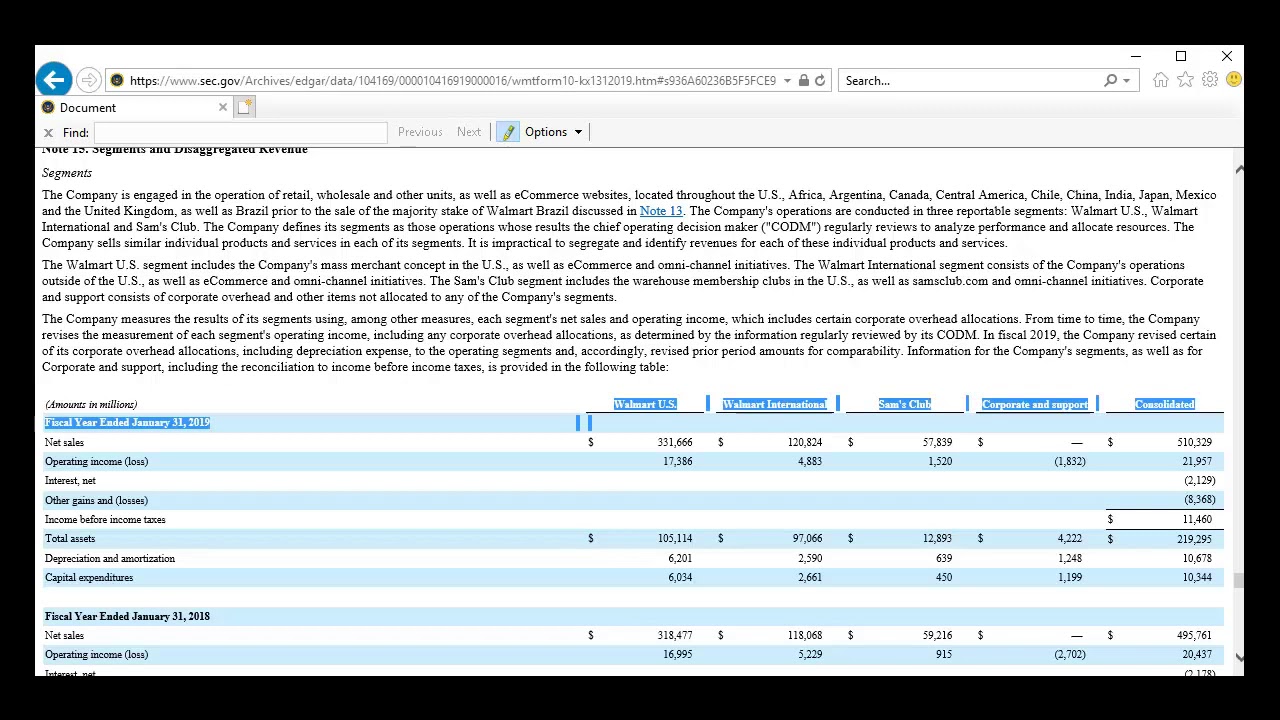Screen dimensions: 1280x720
Task: Click the 120,824 net sales value
Action: [x=805, y=442]
